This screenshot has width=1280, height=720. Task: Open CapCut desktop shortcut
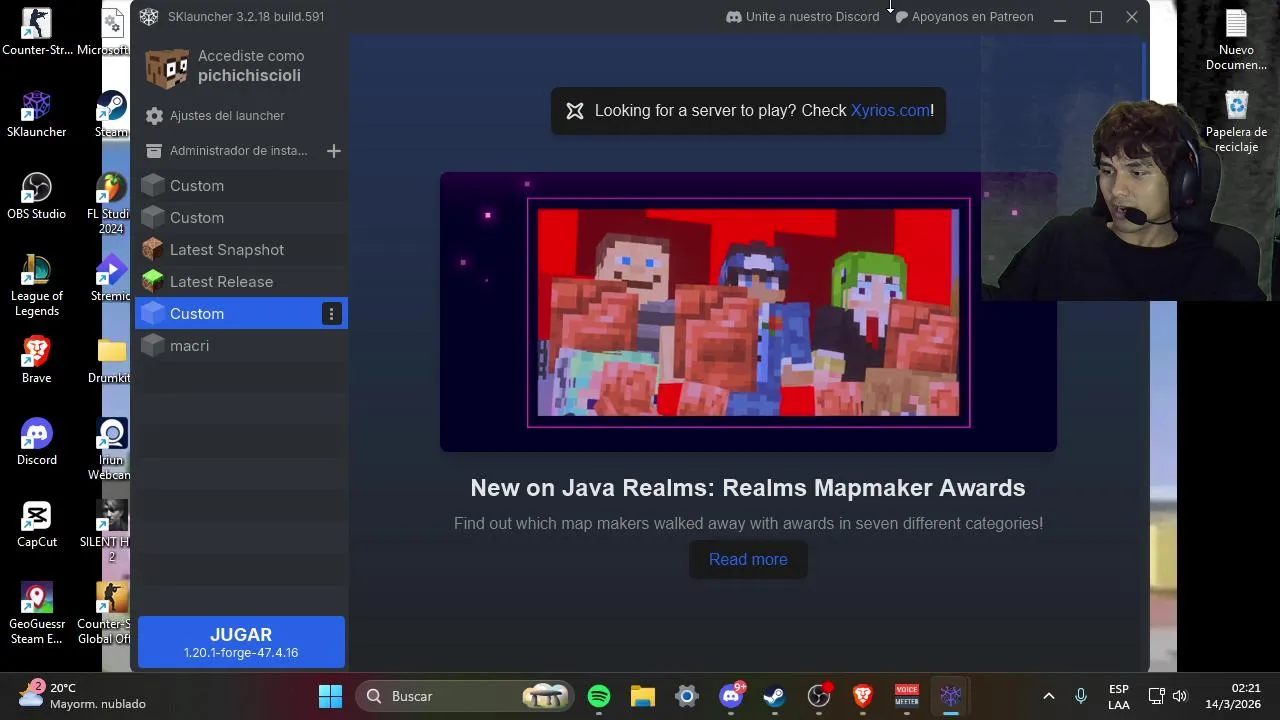click(x=36, y=524)
